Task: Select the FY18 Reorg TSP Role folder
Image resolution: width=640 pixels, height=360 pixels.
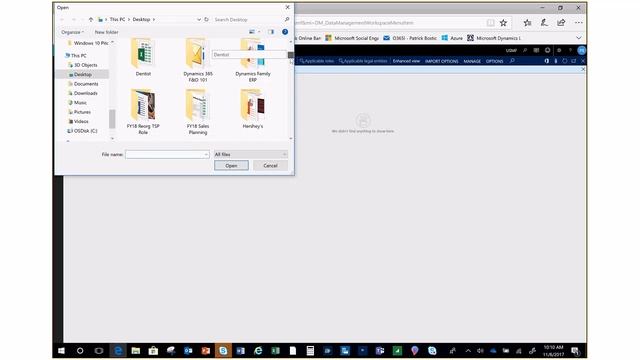Action: [143, 112]
